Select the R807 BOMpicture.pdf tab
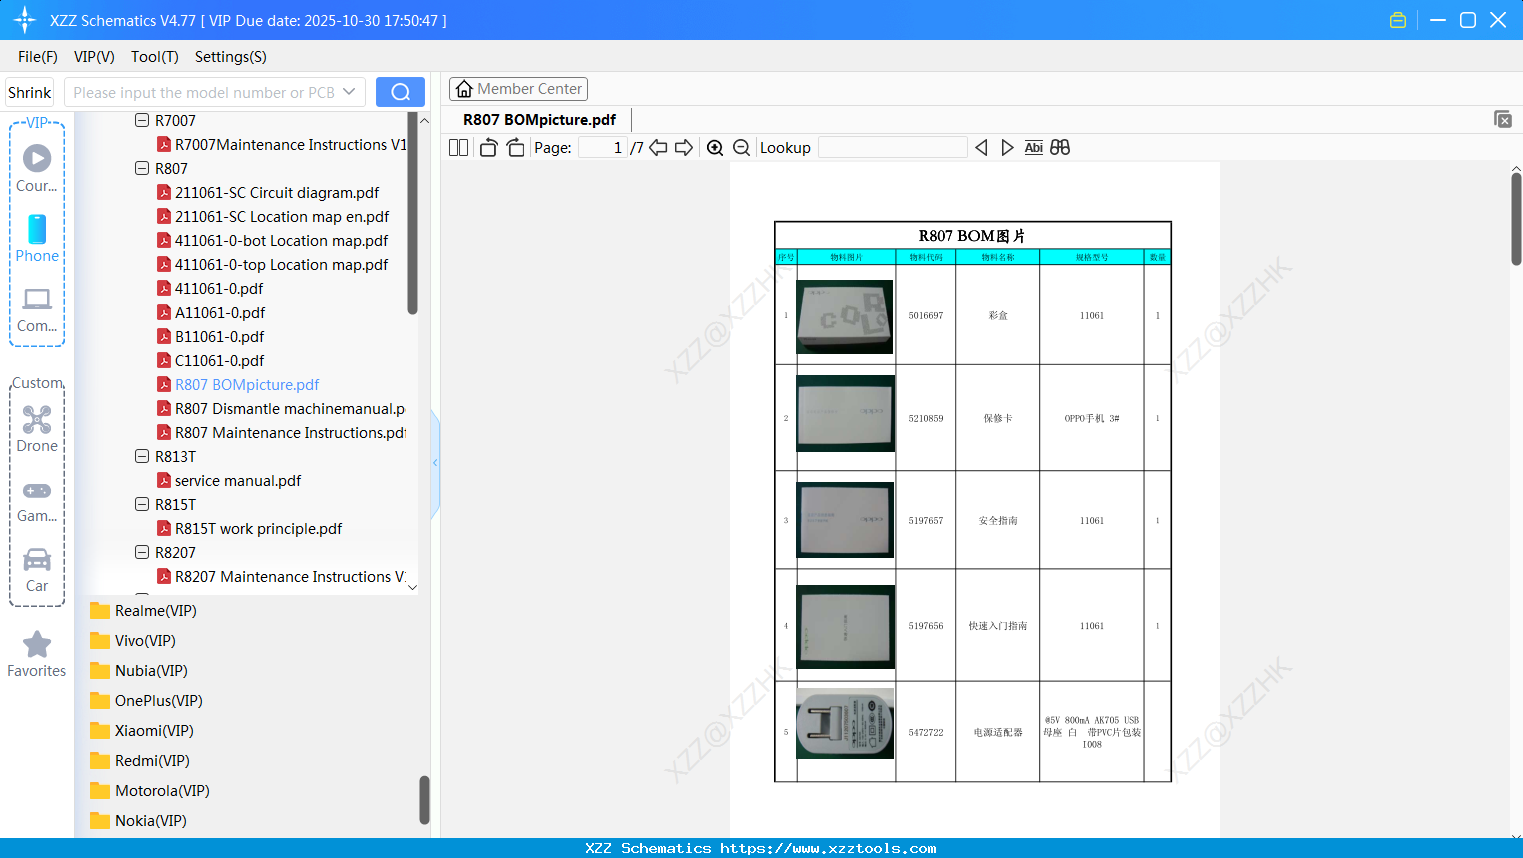 click(539, 119)
